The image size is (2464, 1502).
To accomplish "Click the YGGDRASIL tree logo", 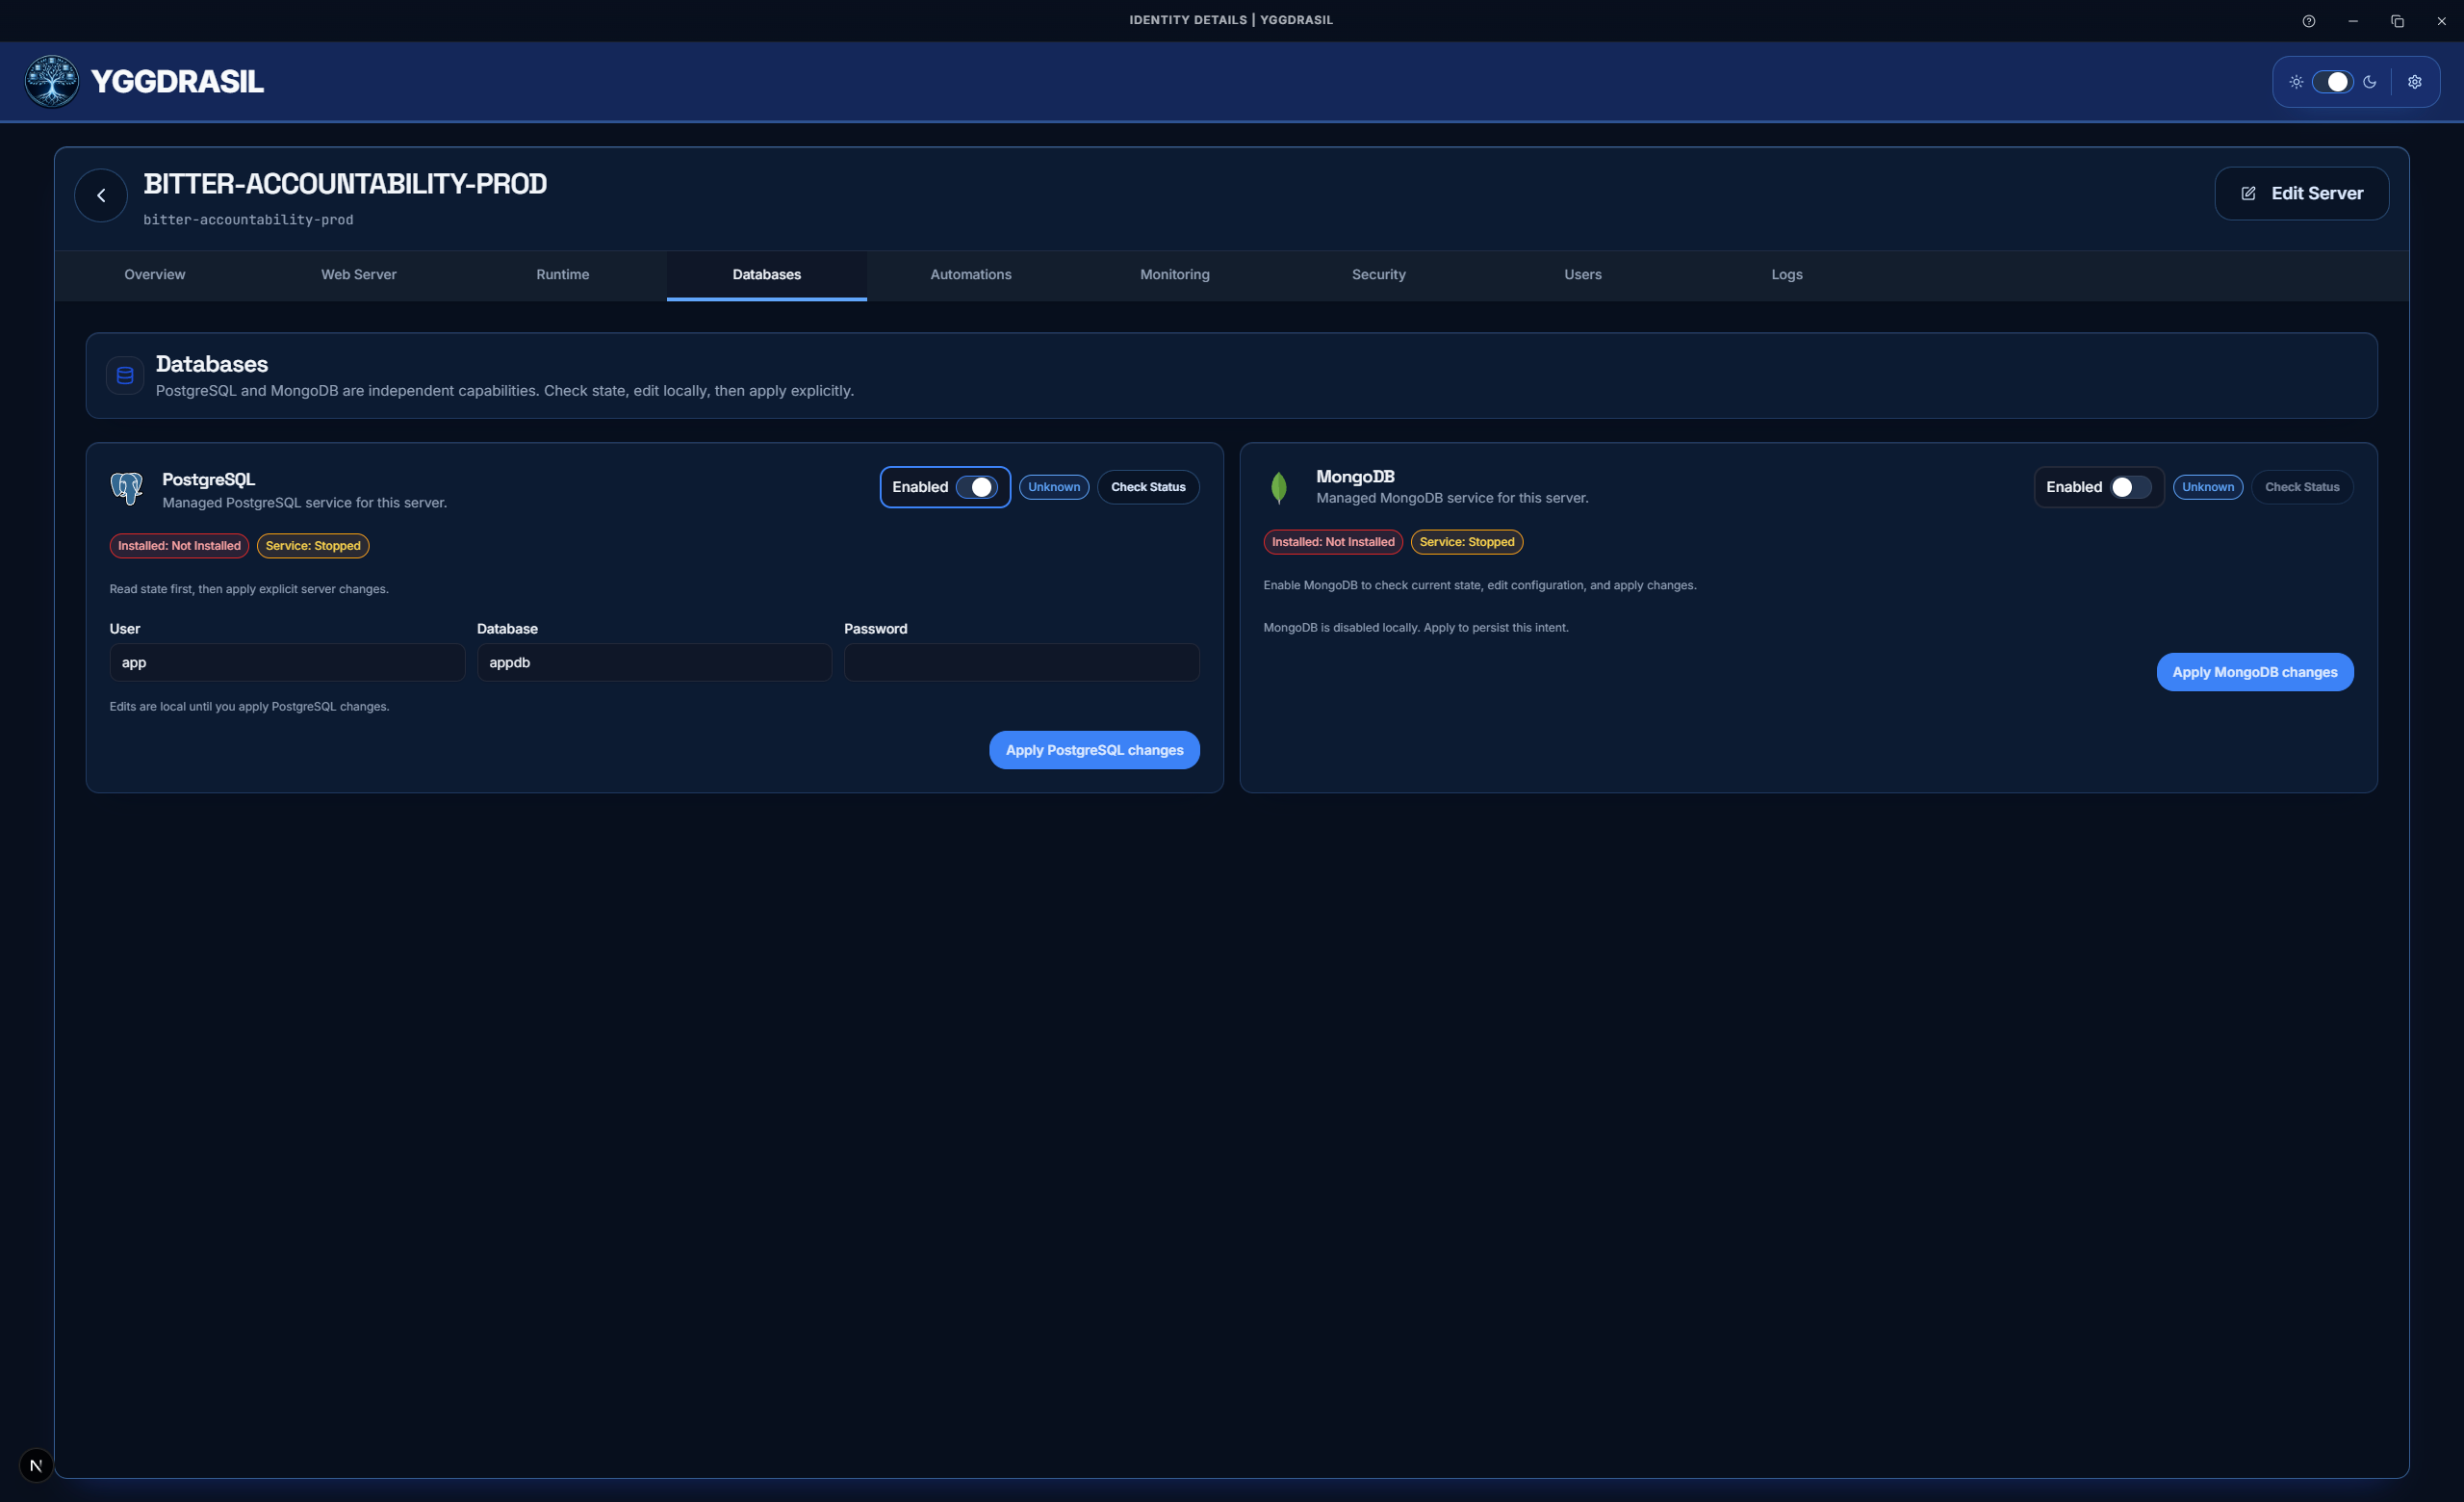I will click(x=50, y=81).
